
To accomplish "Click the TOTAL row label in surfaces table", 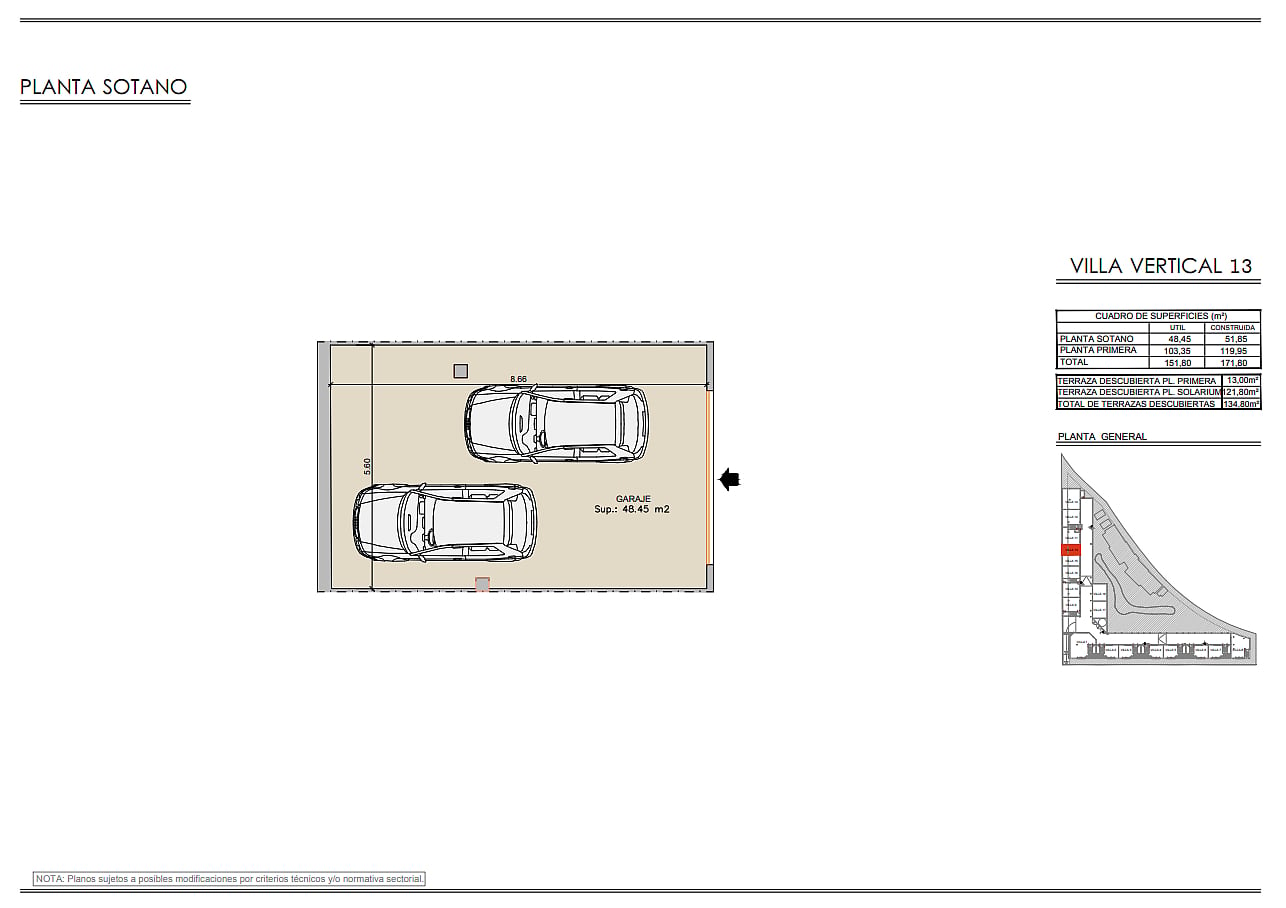I will [1074, 362].
